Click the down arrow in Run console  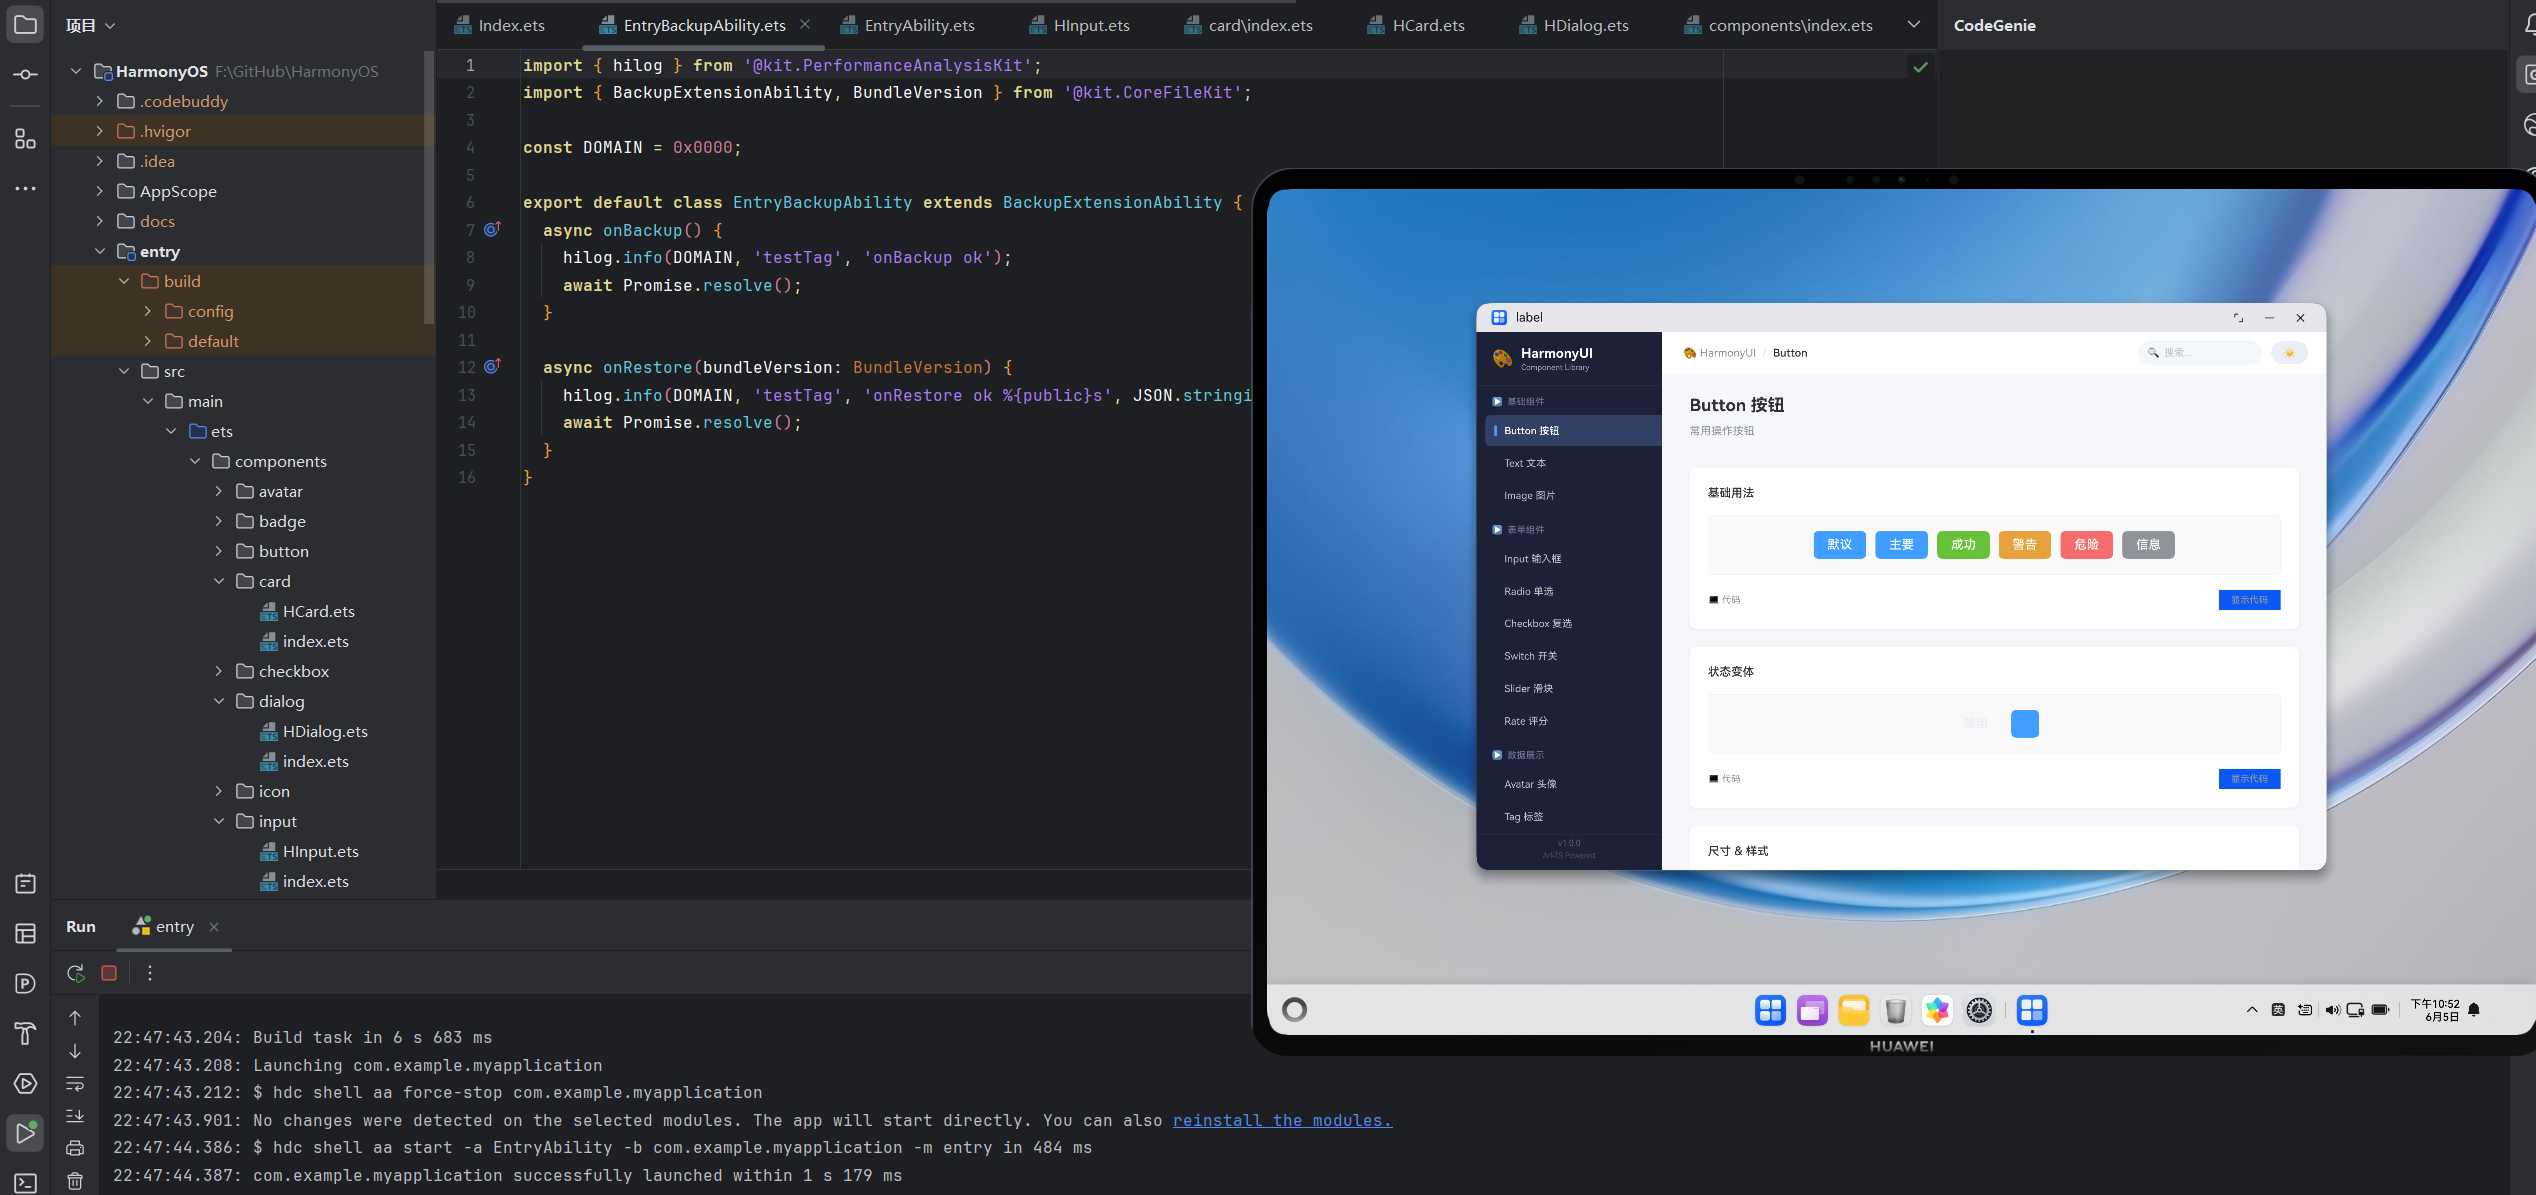click(x=75, y=1051)
